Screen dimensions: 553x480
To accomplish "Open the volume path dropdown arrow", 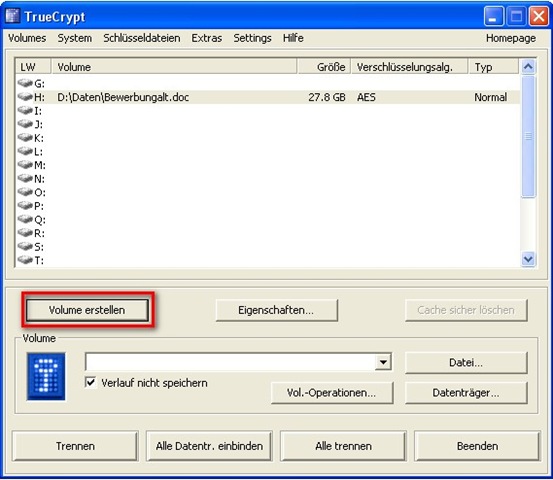I will [x=383, y=362].
